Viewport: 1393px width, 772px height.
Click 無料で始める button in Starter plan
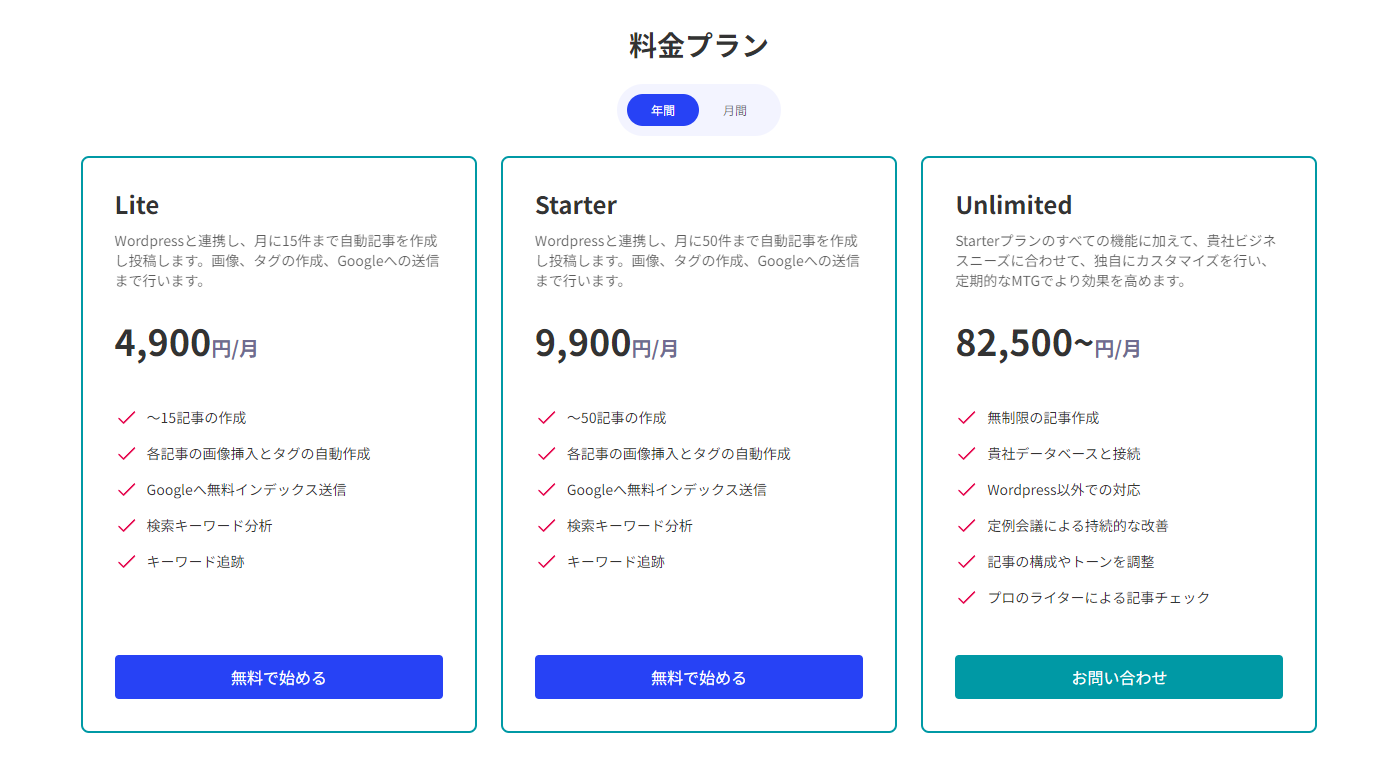[x=698, y=677]
